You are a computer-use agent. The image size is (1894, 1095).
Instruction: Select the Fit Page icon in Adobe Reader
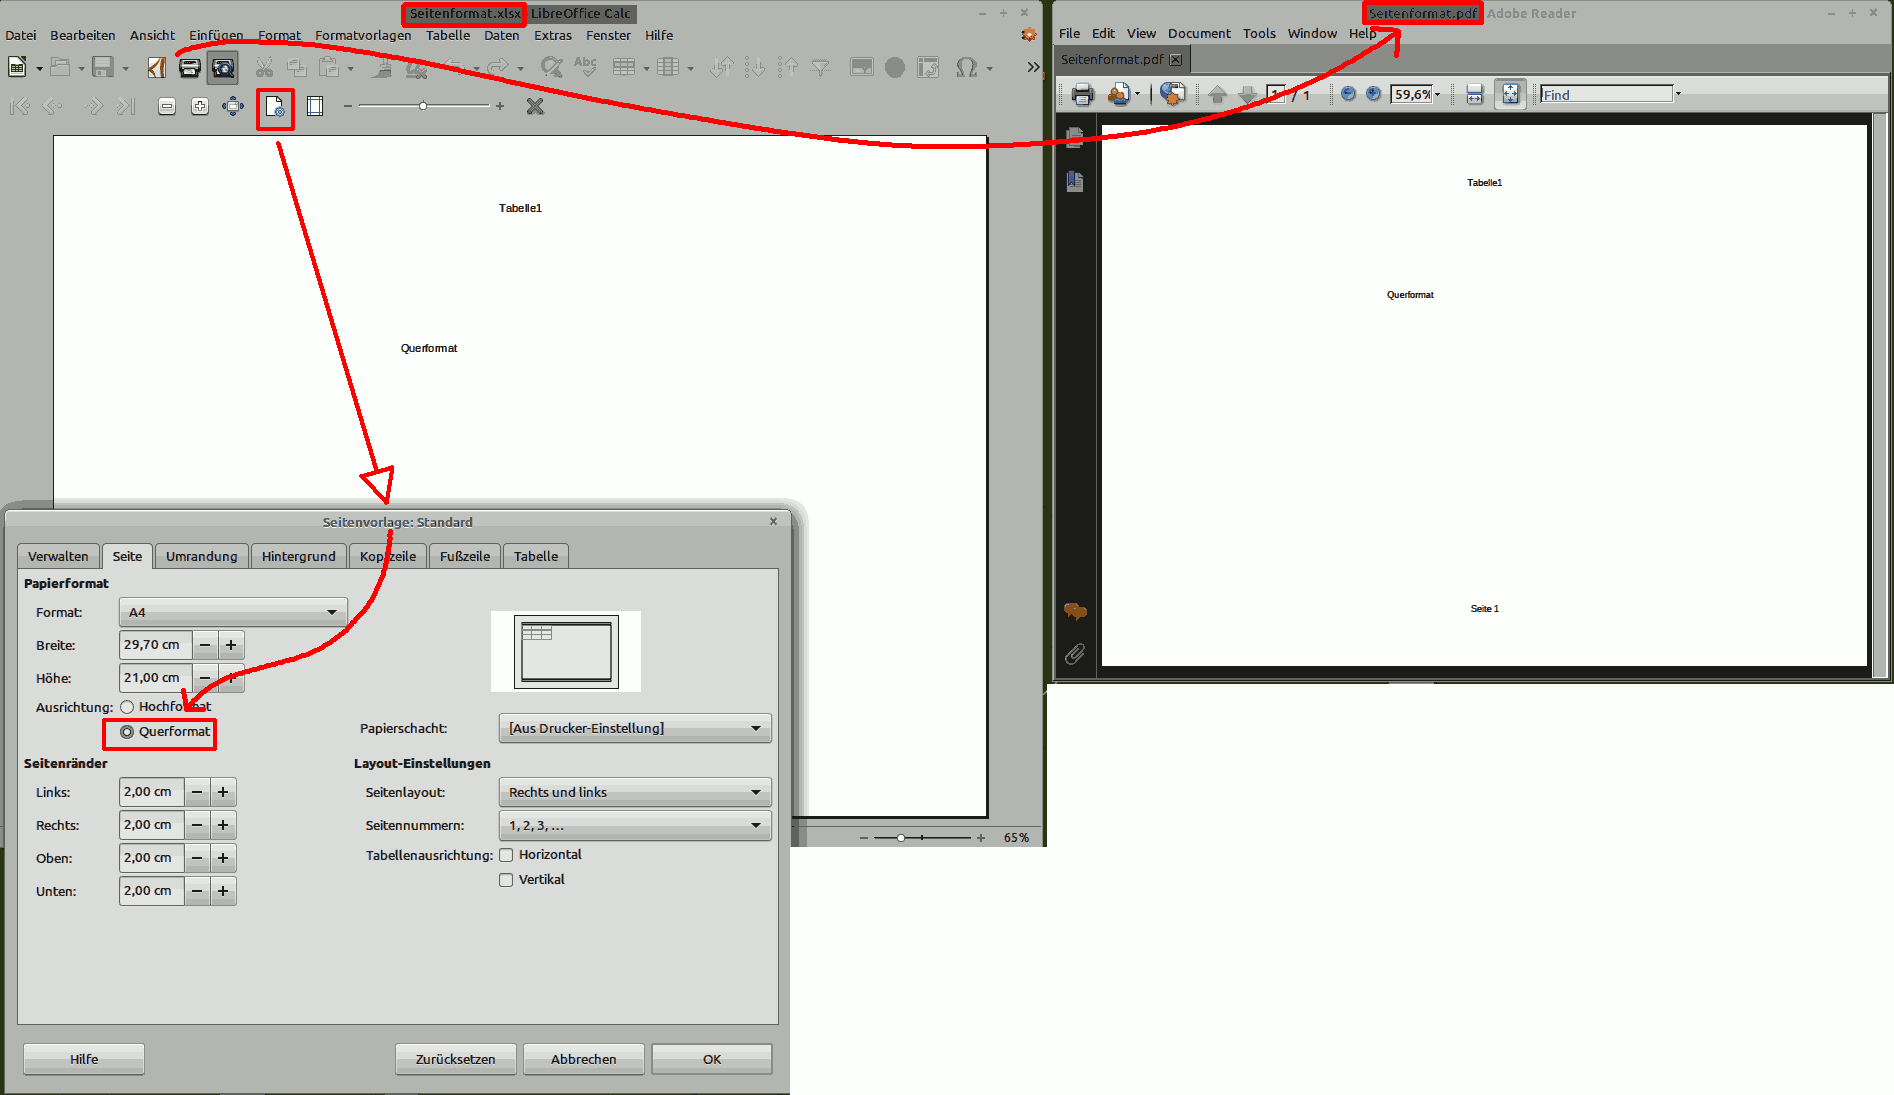click(x=1511, y=94)
